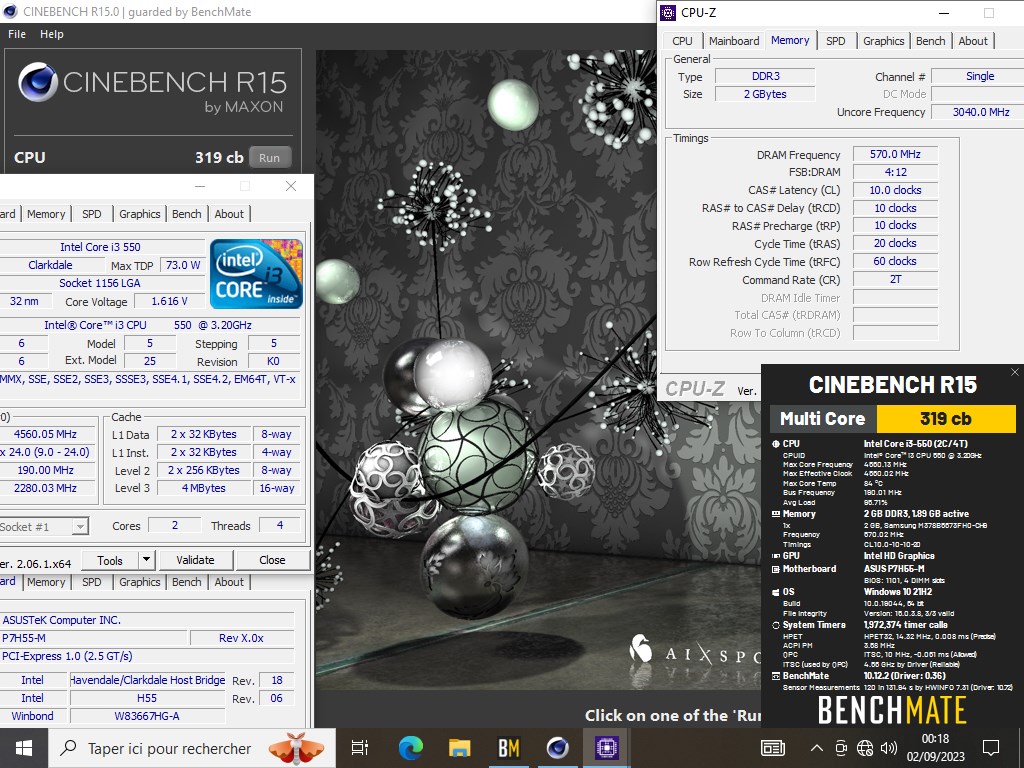Open the clock and date flyout
Image resolution: width=1024 pixels, height=768 pixels.
click(935, 748)
